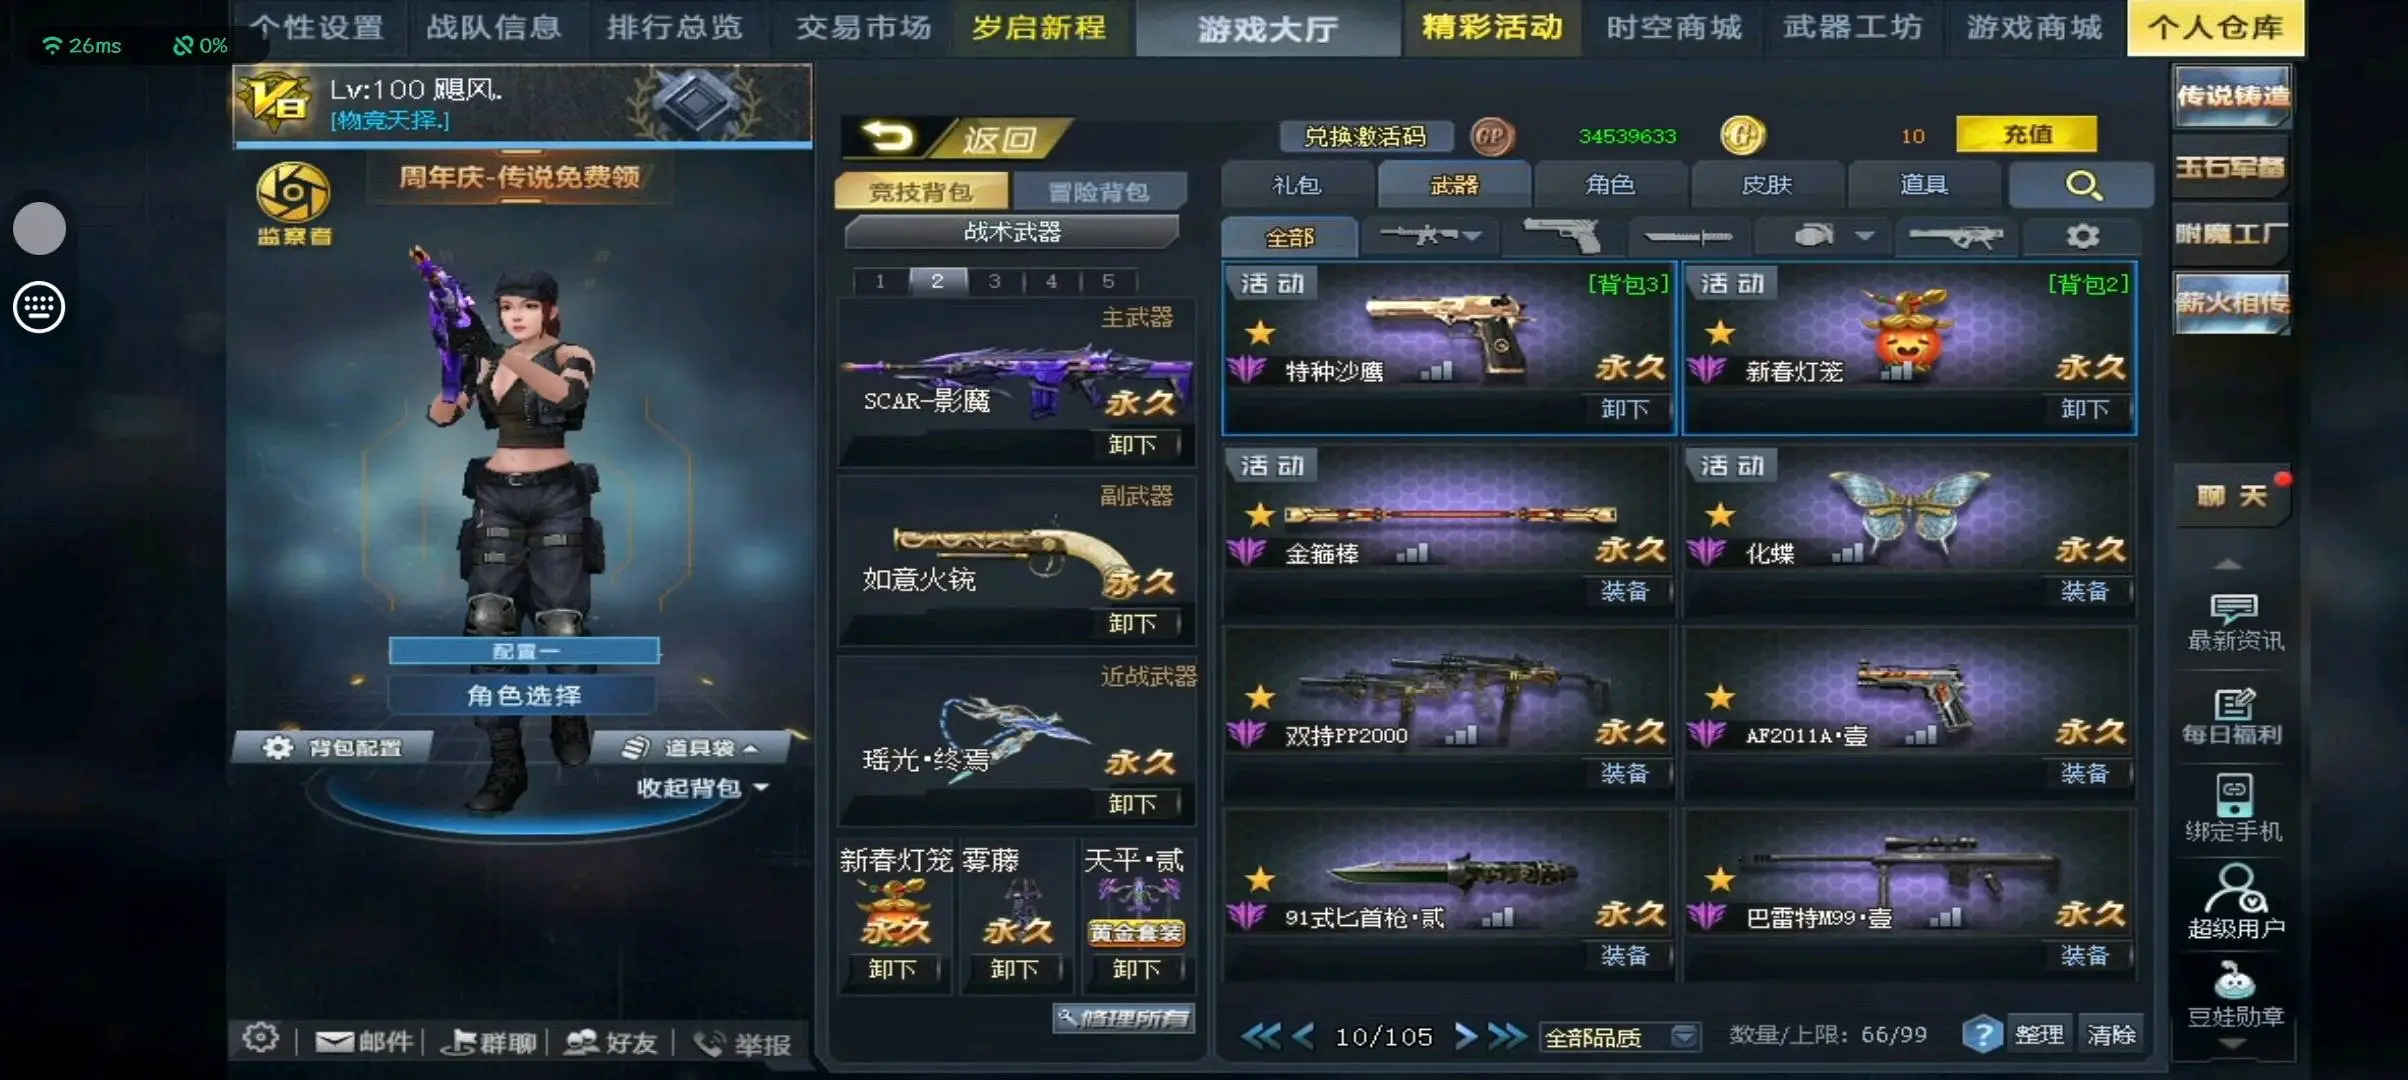The width and height of the screenshot is (2408, 1080).
Task: Filter inventory by melee knife icon
Action: [1689, 237]
